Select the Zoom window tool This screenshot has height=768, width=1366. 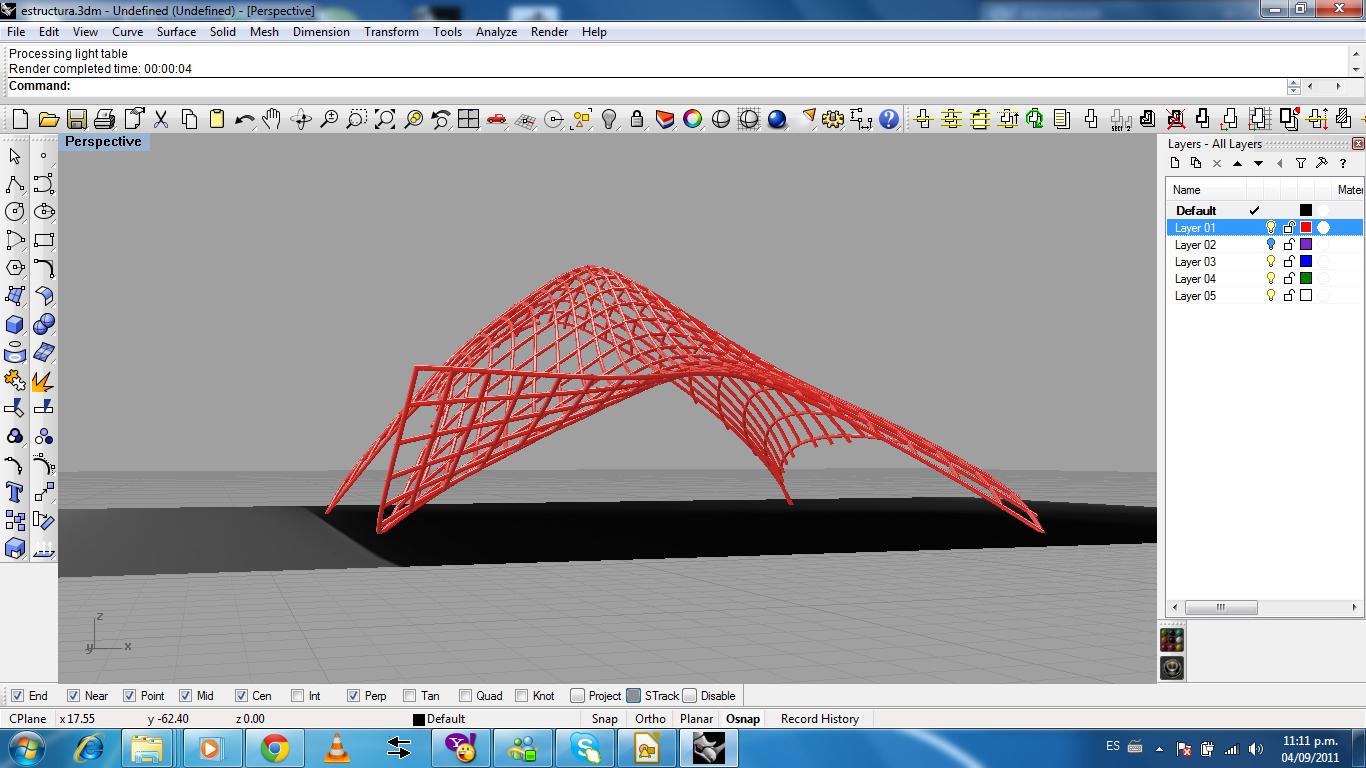point(357,119)
